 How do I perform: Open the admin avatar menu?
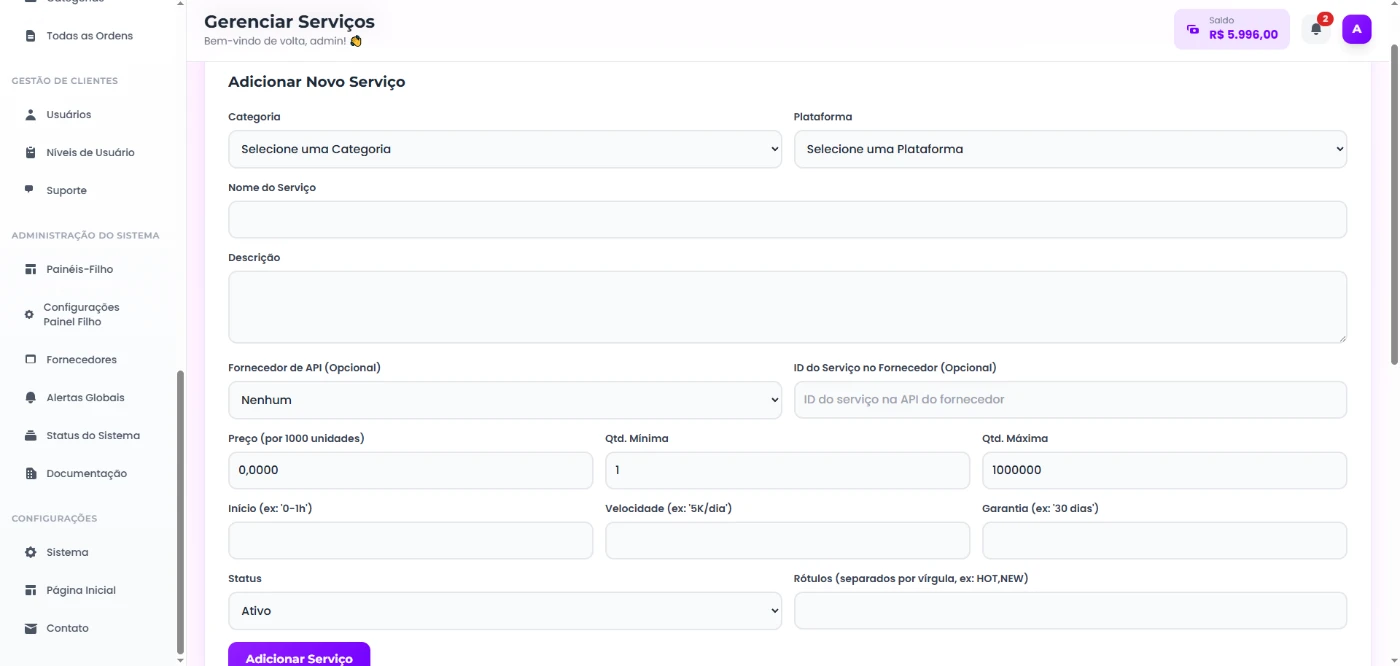(x=1356, y=29)
